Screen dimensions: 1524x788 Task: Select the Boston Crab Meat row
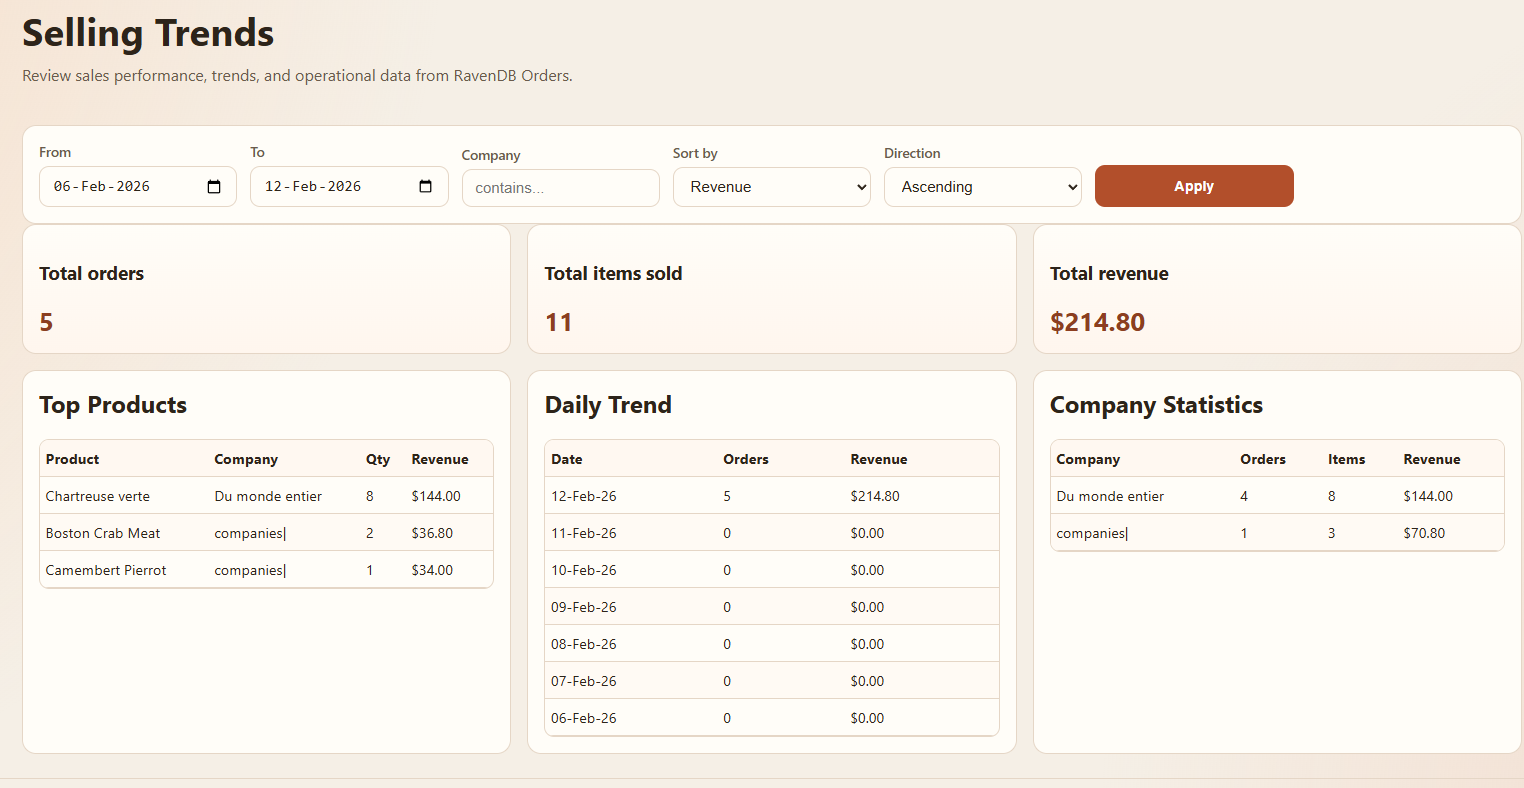click(x=103, y=533)
